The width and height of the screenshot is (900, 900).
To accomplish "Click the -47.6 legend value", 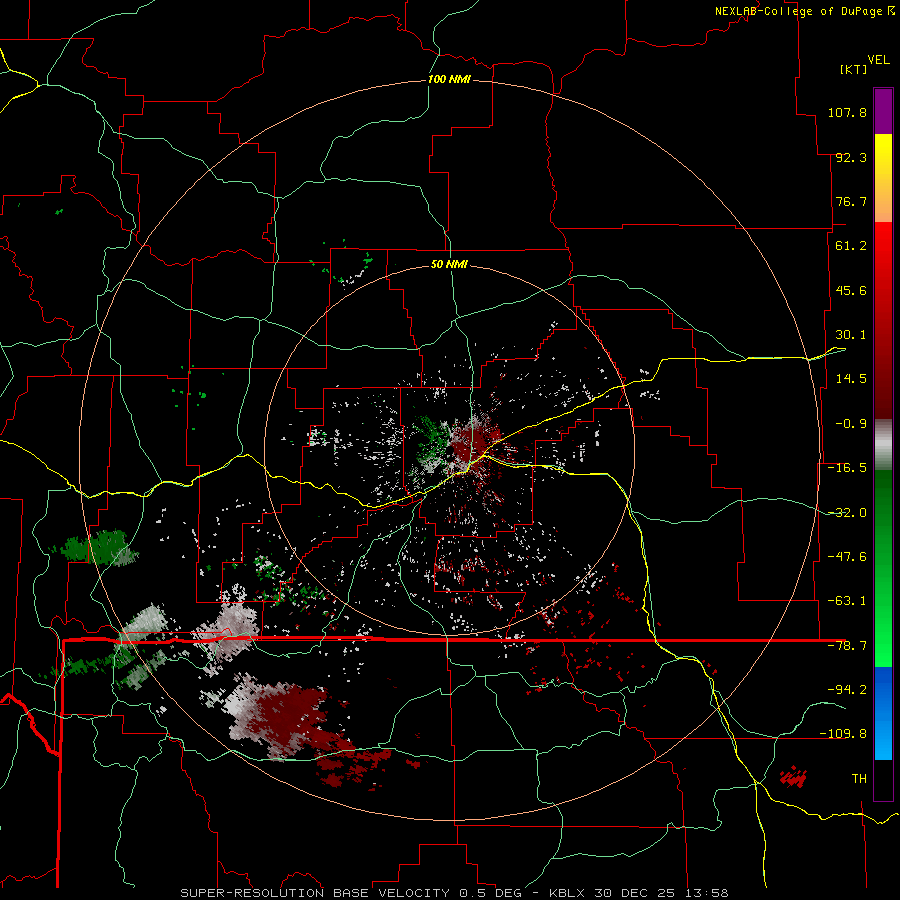I will pos(847,557).
